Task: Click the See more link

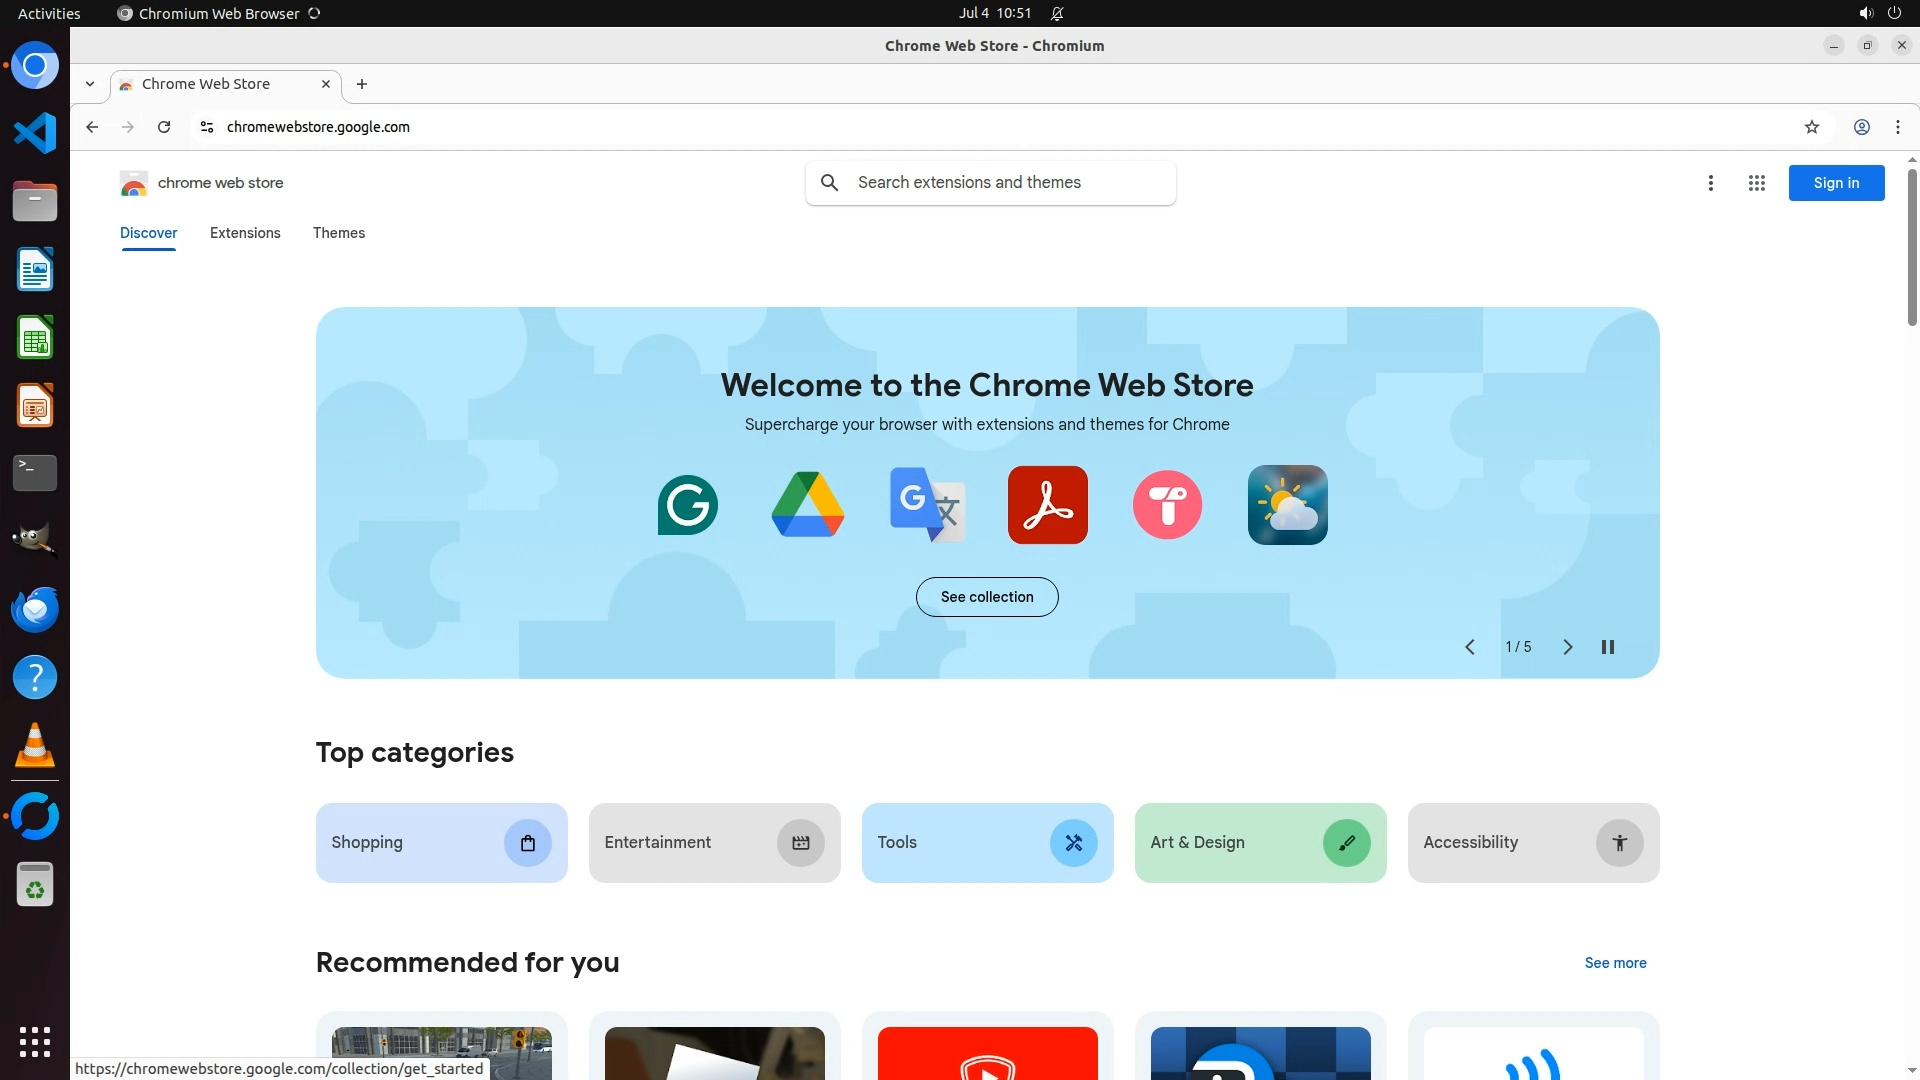Action: (1615, 963)
